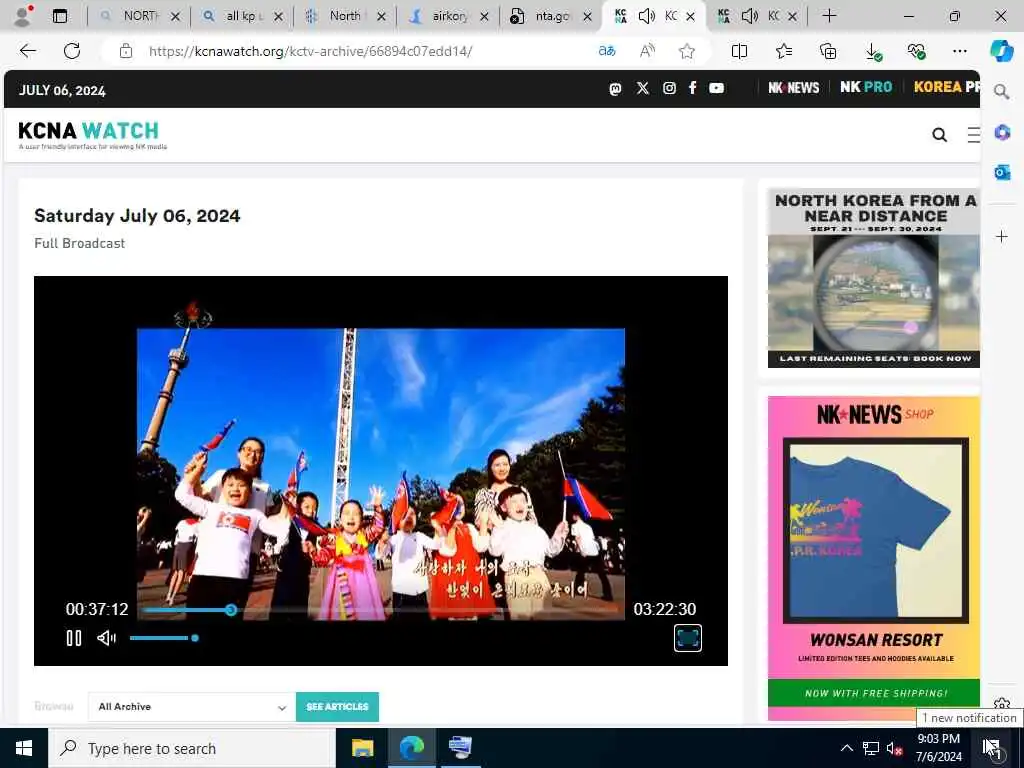This screenshot has width=1024, height=768.
Task: Open the X (Twitter) social link
Action: pos(643,88)
